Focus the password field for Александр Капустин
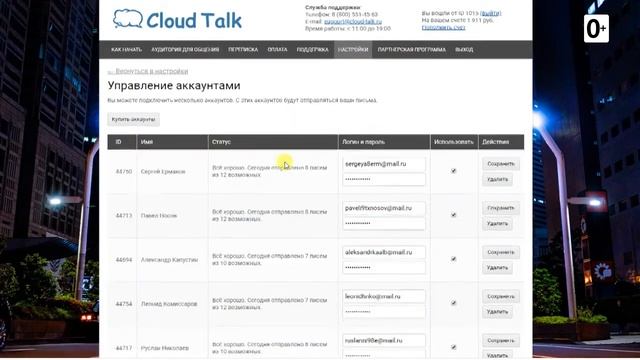Screen dimensions: 640x360 [384, 267]
